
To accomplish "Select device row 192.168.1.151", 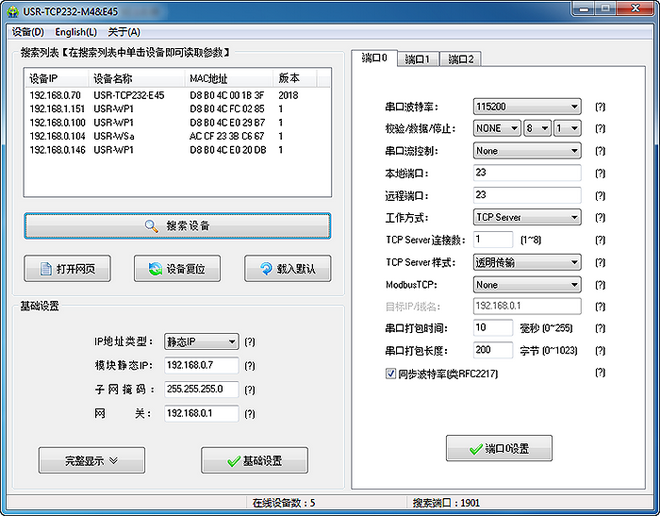I will (x=177, y=109).
